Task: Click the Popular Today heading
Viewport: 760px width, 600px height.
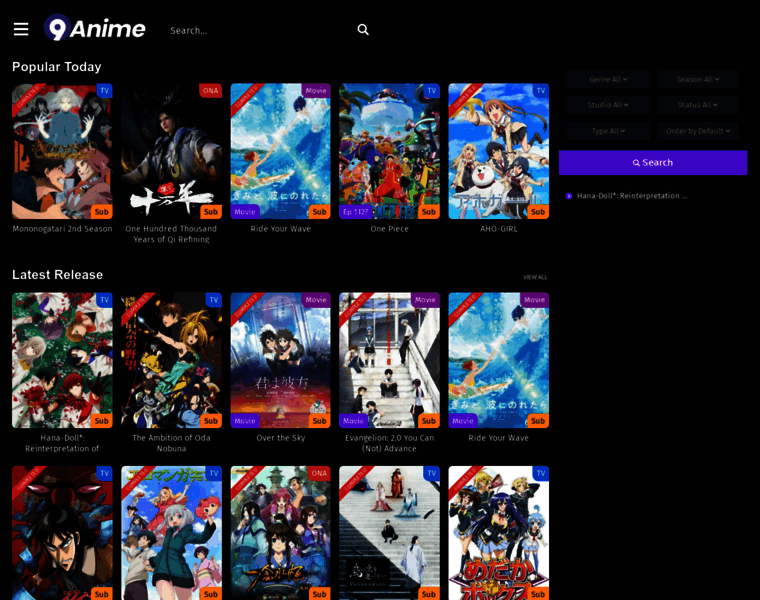Action: 57,67
